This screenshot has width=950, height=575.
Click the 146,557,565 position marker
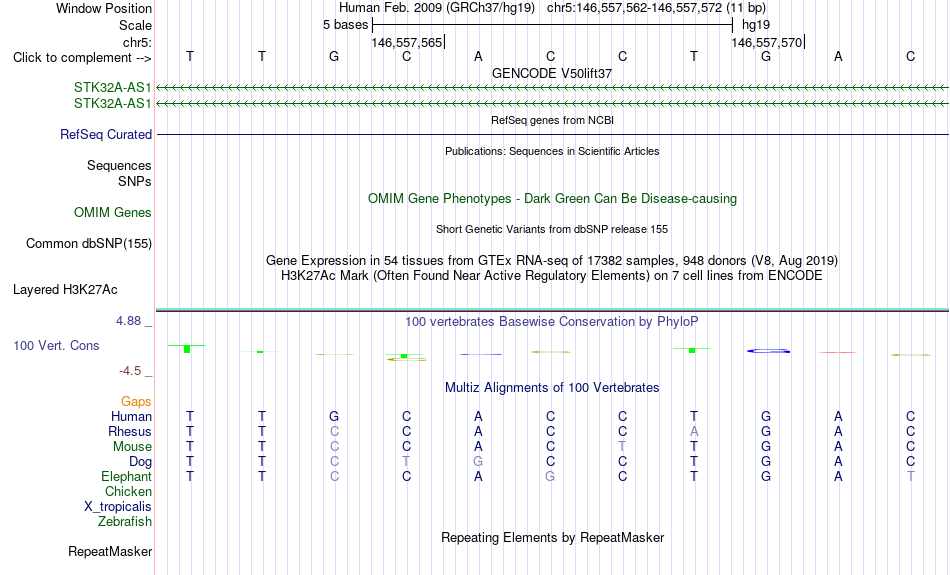click(407, 42)
